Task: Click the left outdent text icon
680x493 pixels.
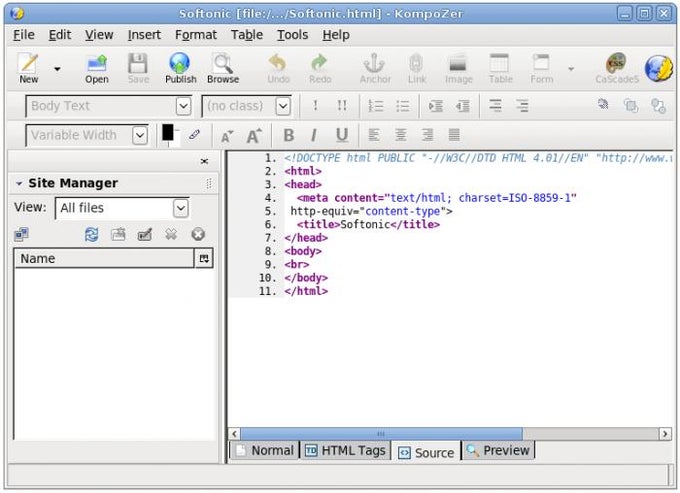Action: [436, 105]
